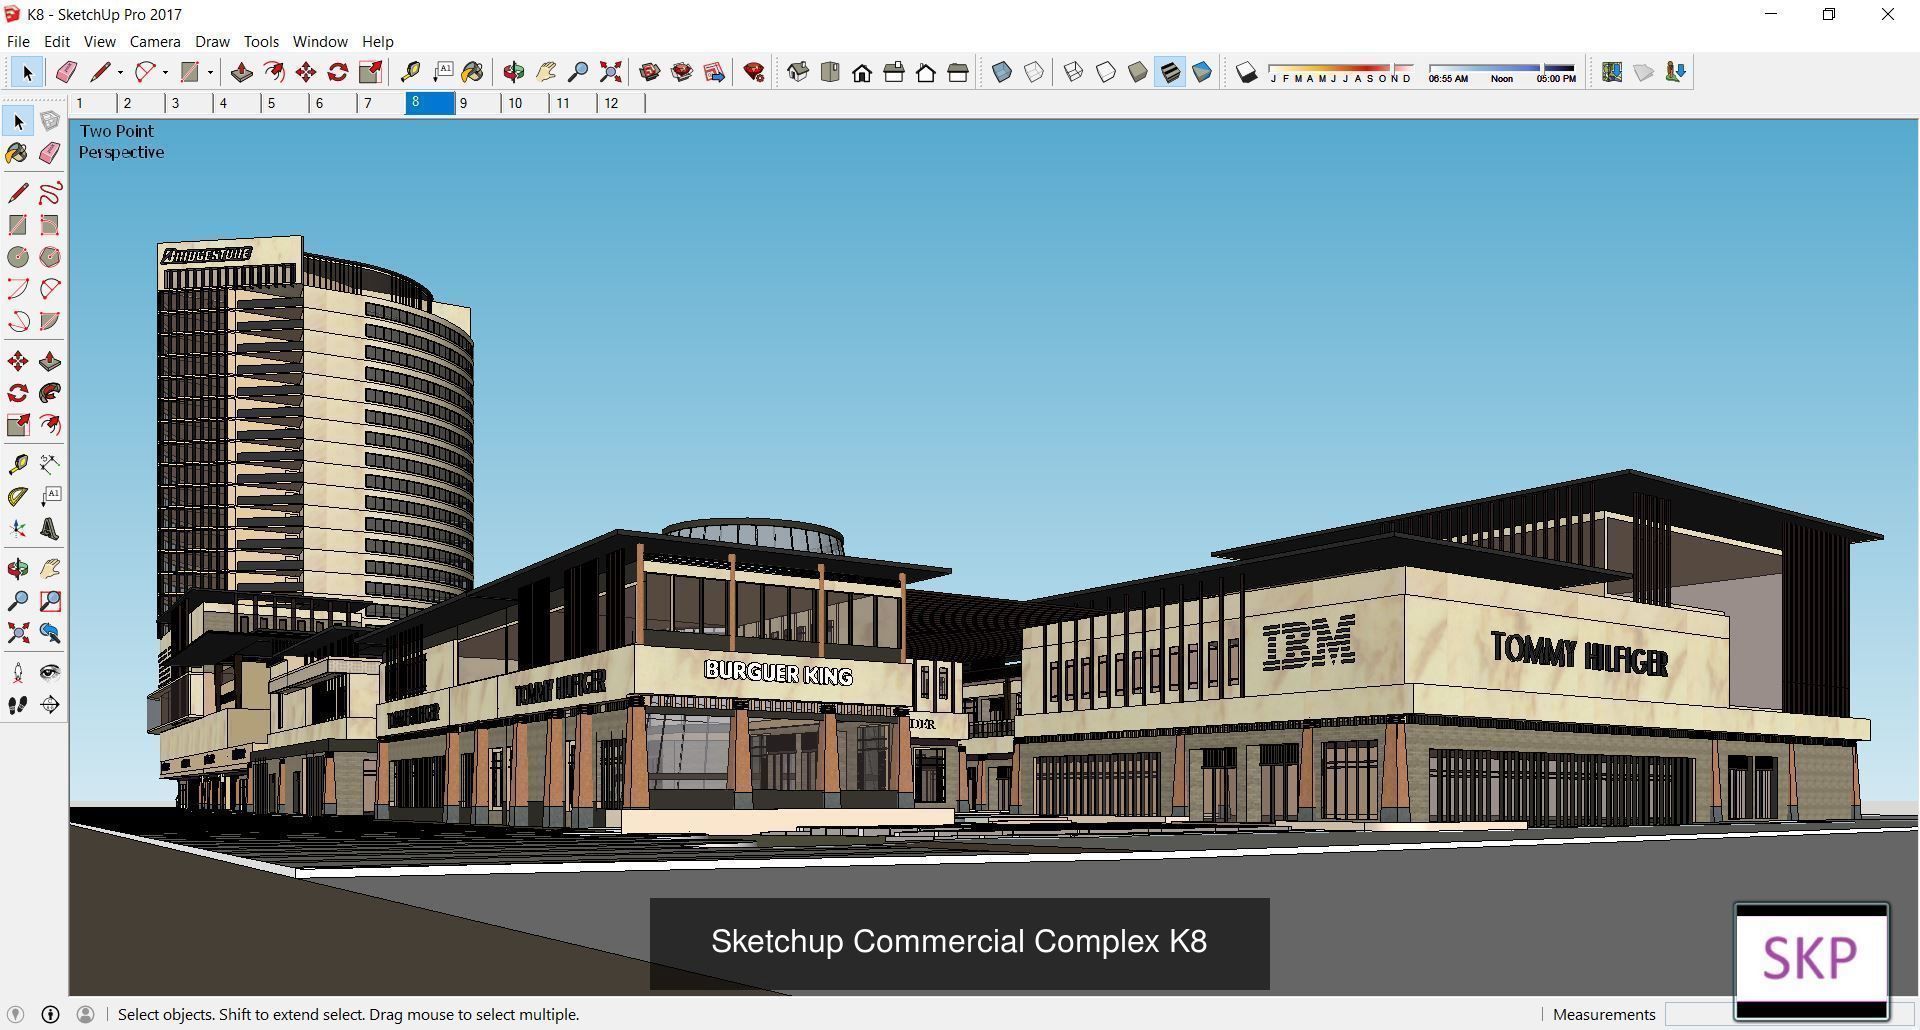1920x1030 pixels.
Task: Select the Orbit tool in top toolbar
Action: (513, 72)
